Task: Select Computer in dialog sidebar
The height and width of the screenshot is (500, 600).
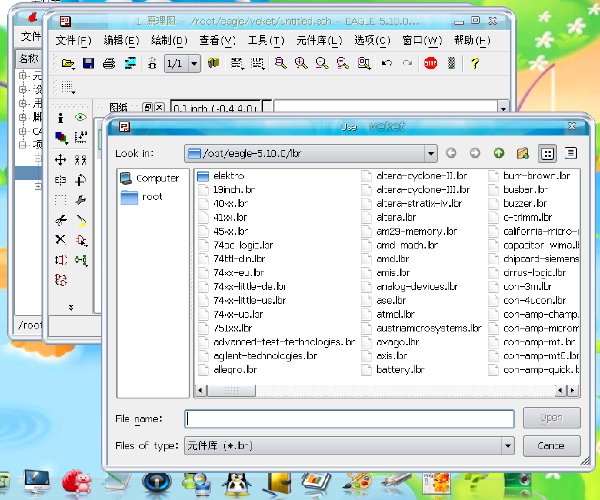Action: click(150, 178)
